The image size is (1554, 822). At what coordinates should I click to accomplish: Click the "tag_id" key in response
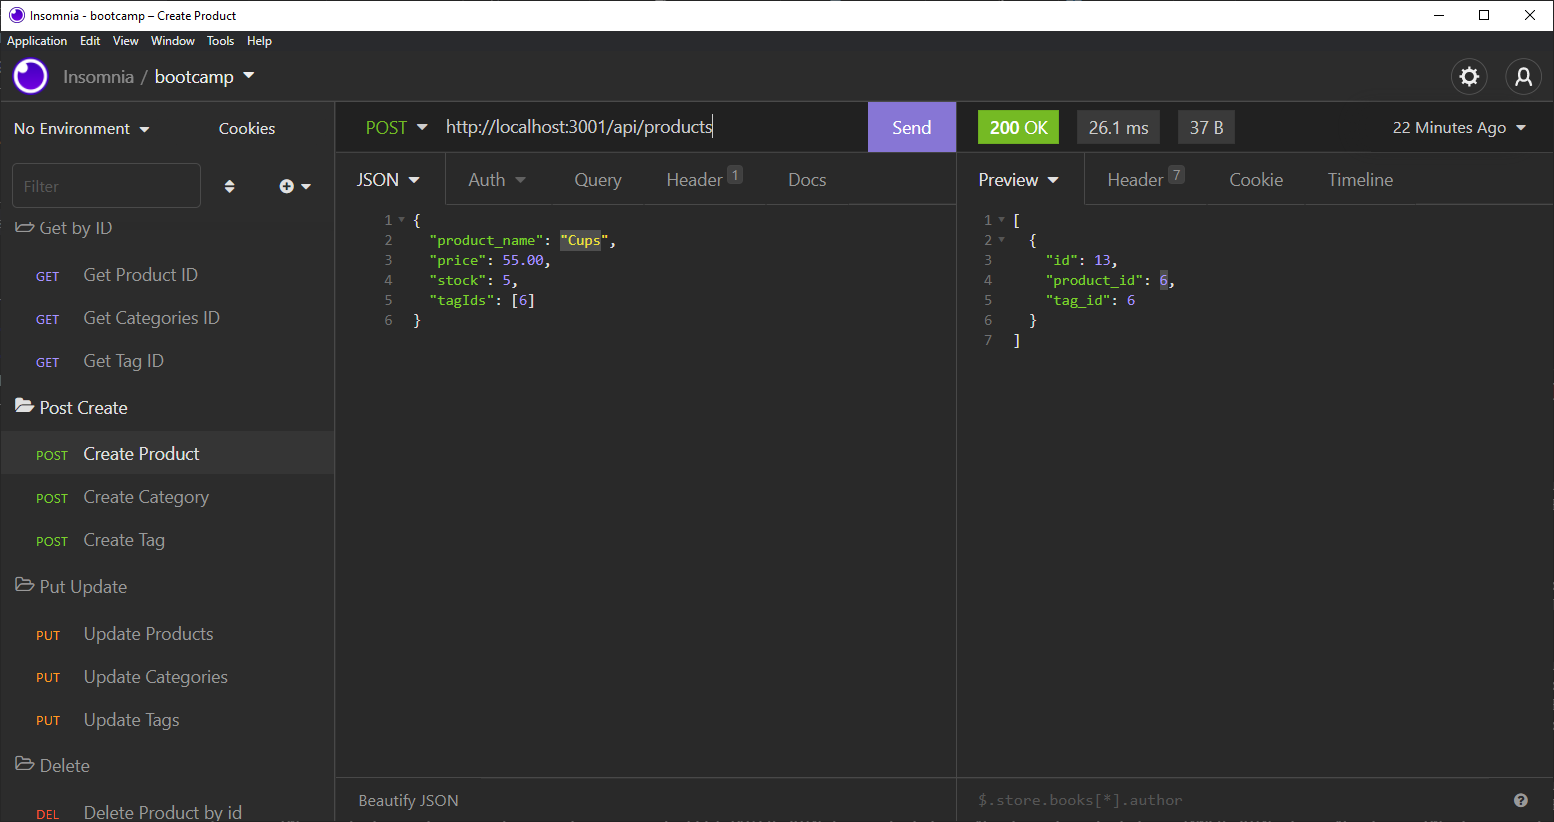coord(1079,300)
